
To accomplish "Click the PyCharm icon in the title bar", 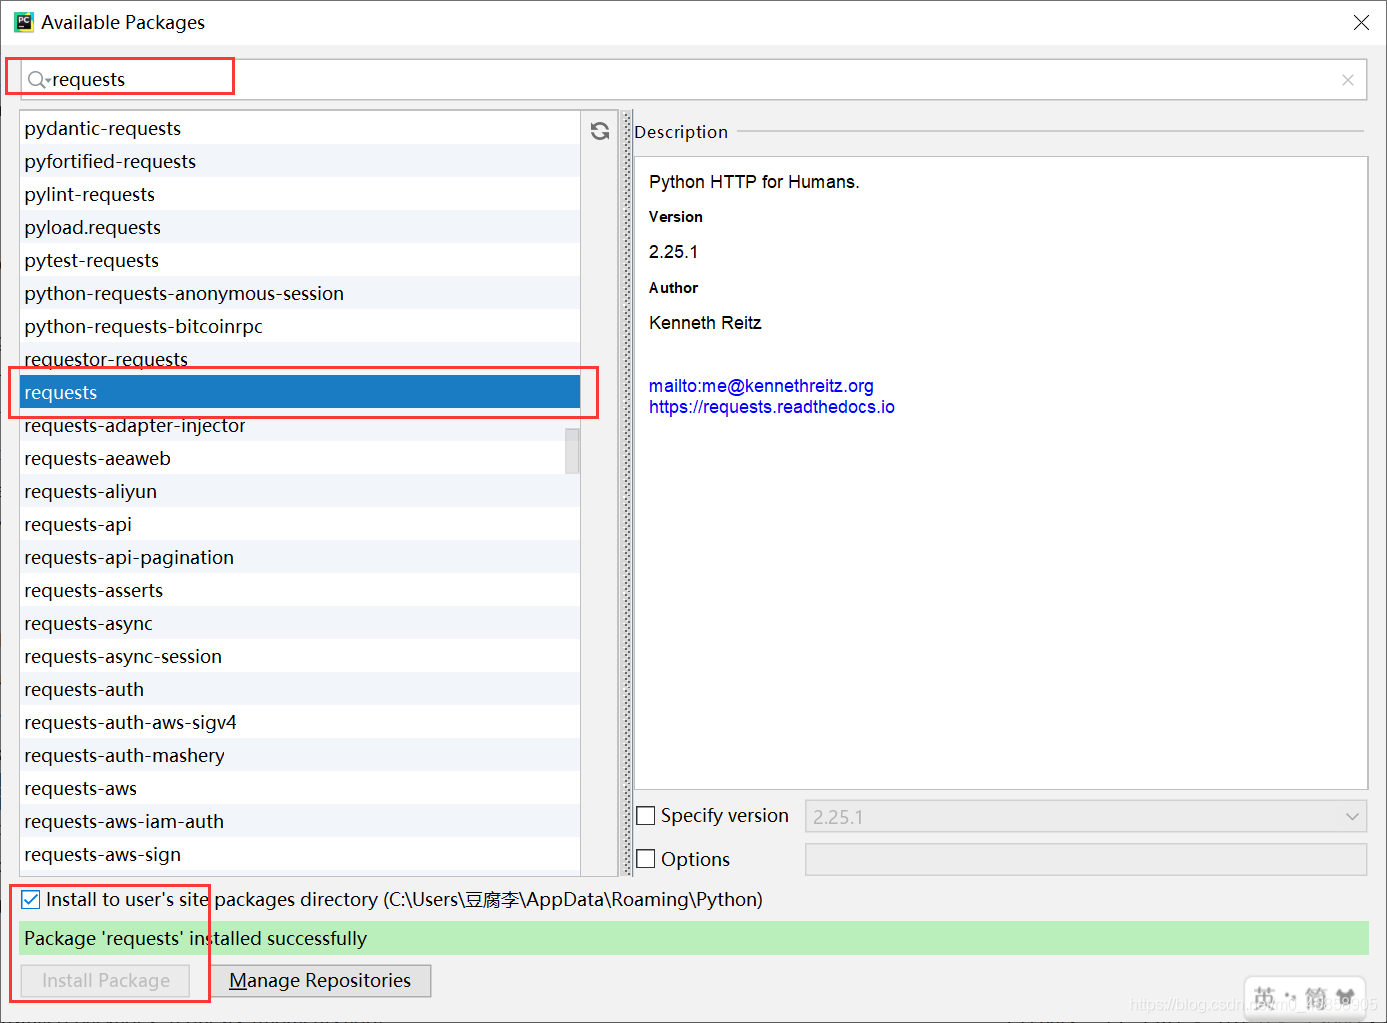I will pos(23,22).
